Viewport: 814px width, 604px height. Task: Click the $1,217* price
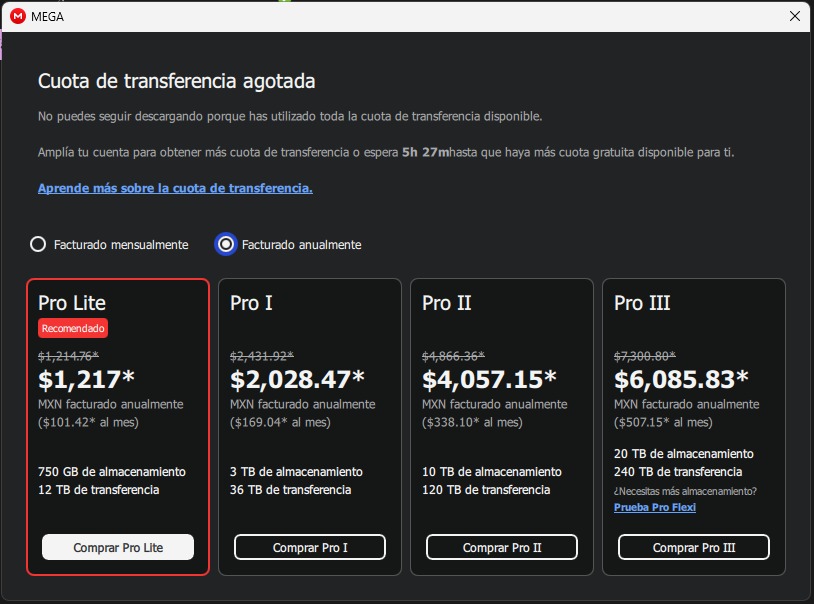coord(86,380)
